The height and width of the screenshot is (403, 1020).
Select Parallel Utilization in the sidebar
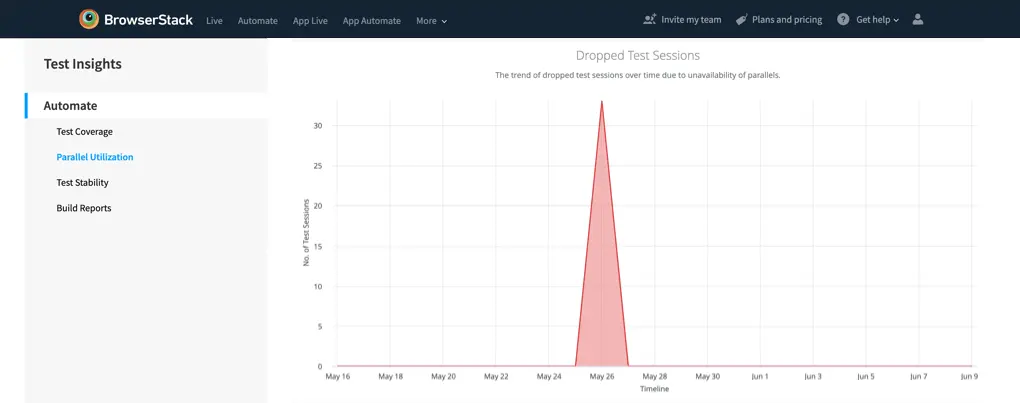tap(94, 157)
